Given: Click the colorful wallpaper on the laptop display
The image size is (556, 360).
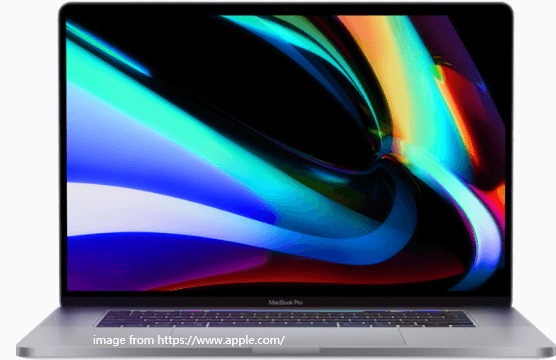Looking at the screenshot, I should click(x=286, y=153).
